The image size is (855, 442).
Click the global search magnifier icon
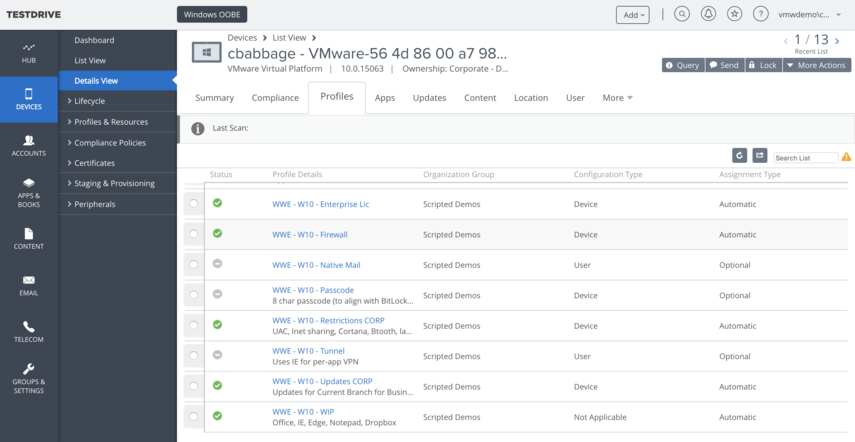point(682,14)
